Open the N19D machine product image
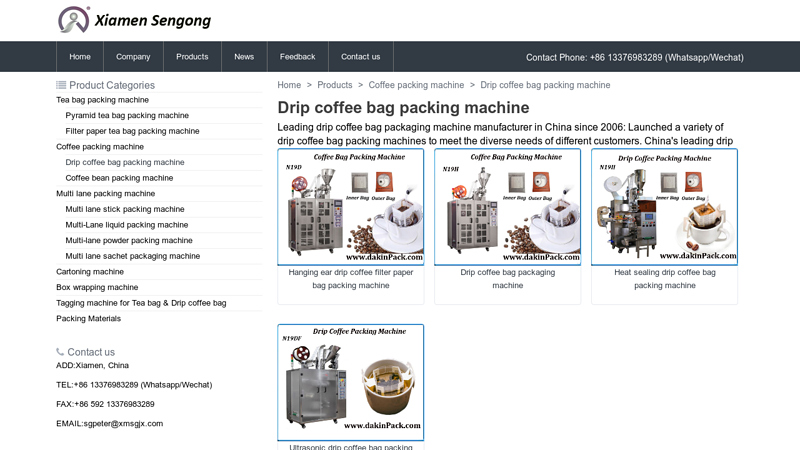Screen dimensions: 800x450 (x=351, y=207)
